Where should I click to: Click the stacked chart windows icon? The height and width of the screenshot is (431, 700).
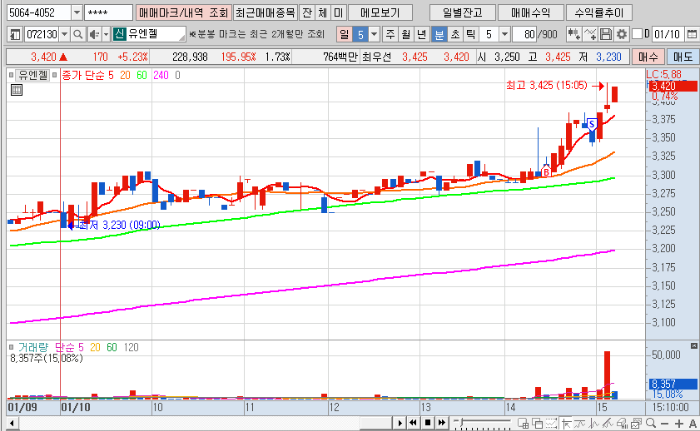(x=636, y=423)
